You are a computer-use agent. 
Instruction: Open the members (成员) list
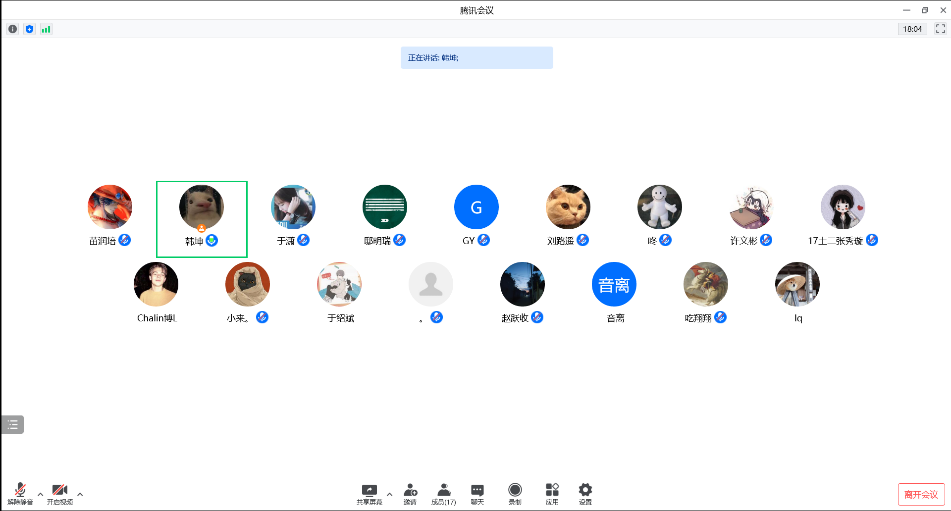pos(444,491)
